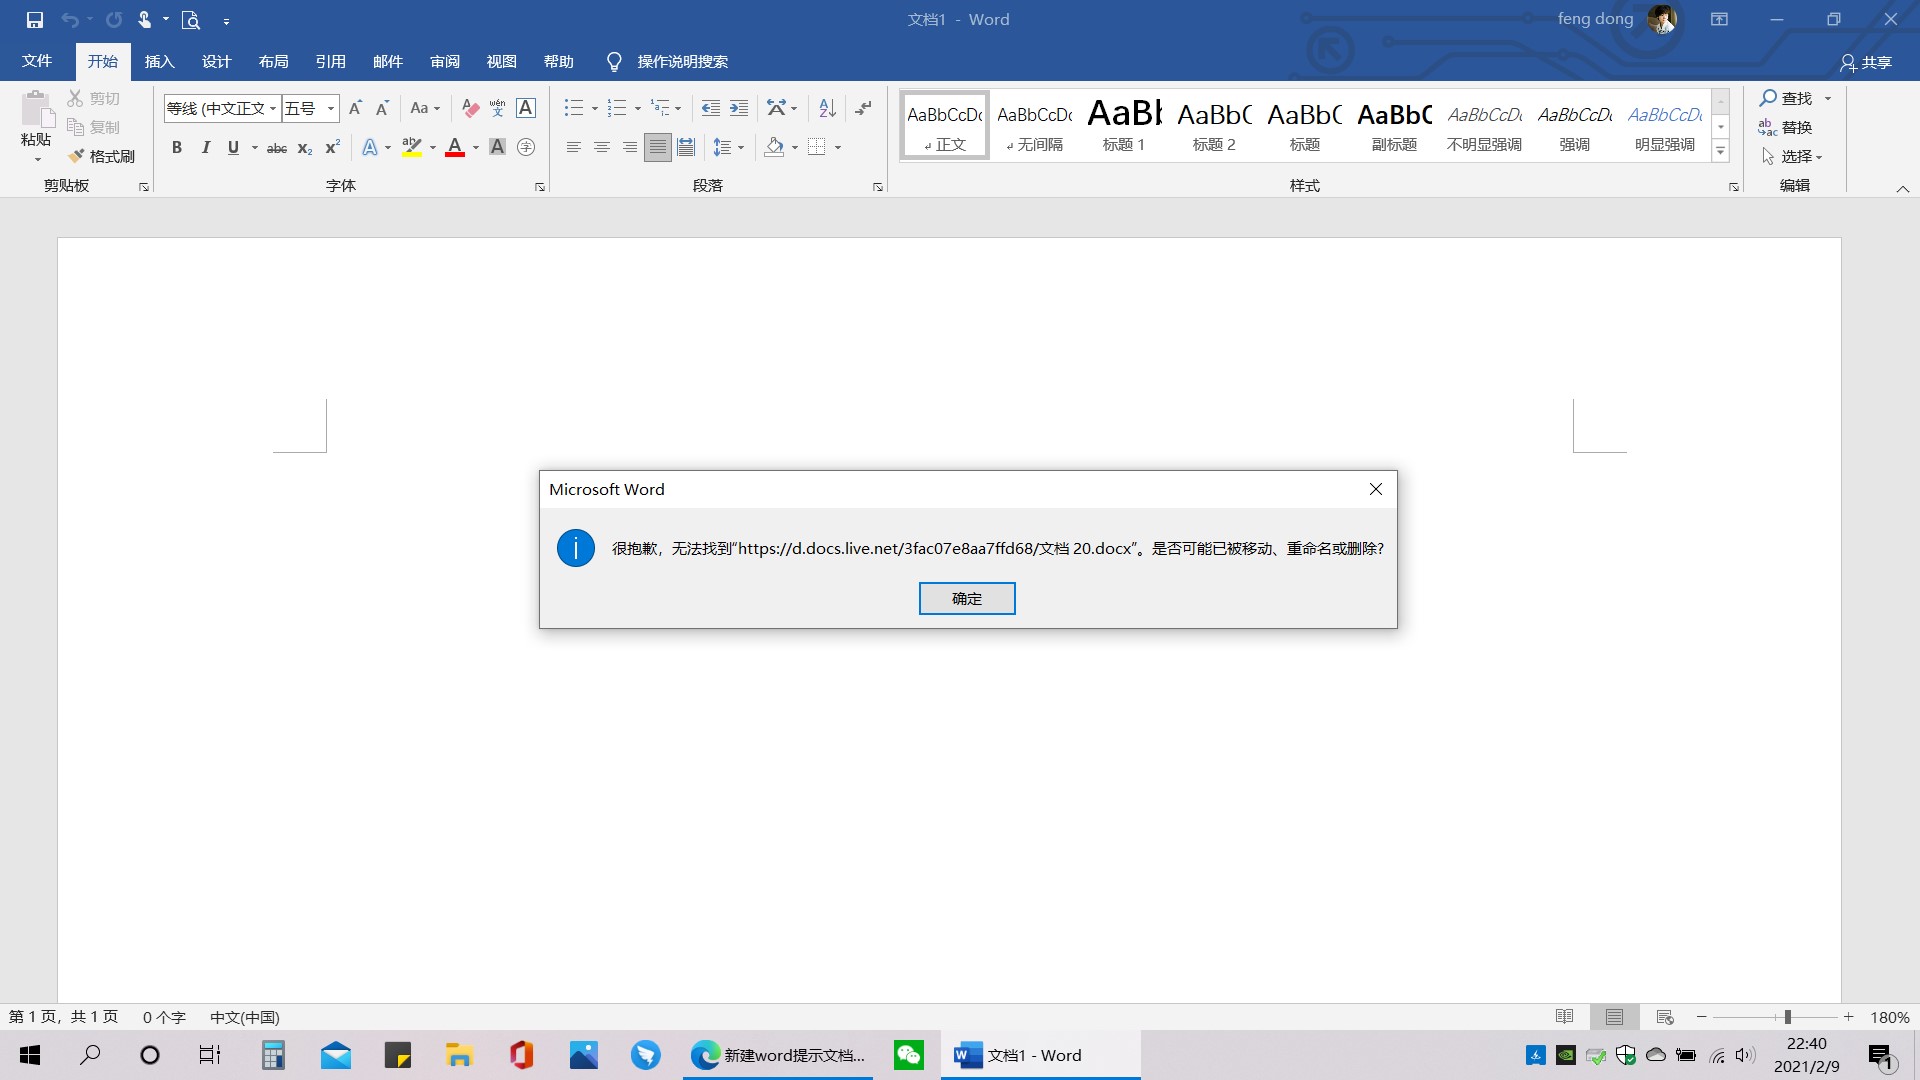Click the Replace (替换) button
This screenshot has width=1920, height=1080.
point(1786,127)
